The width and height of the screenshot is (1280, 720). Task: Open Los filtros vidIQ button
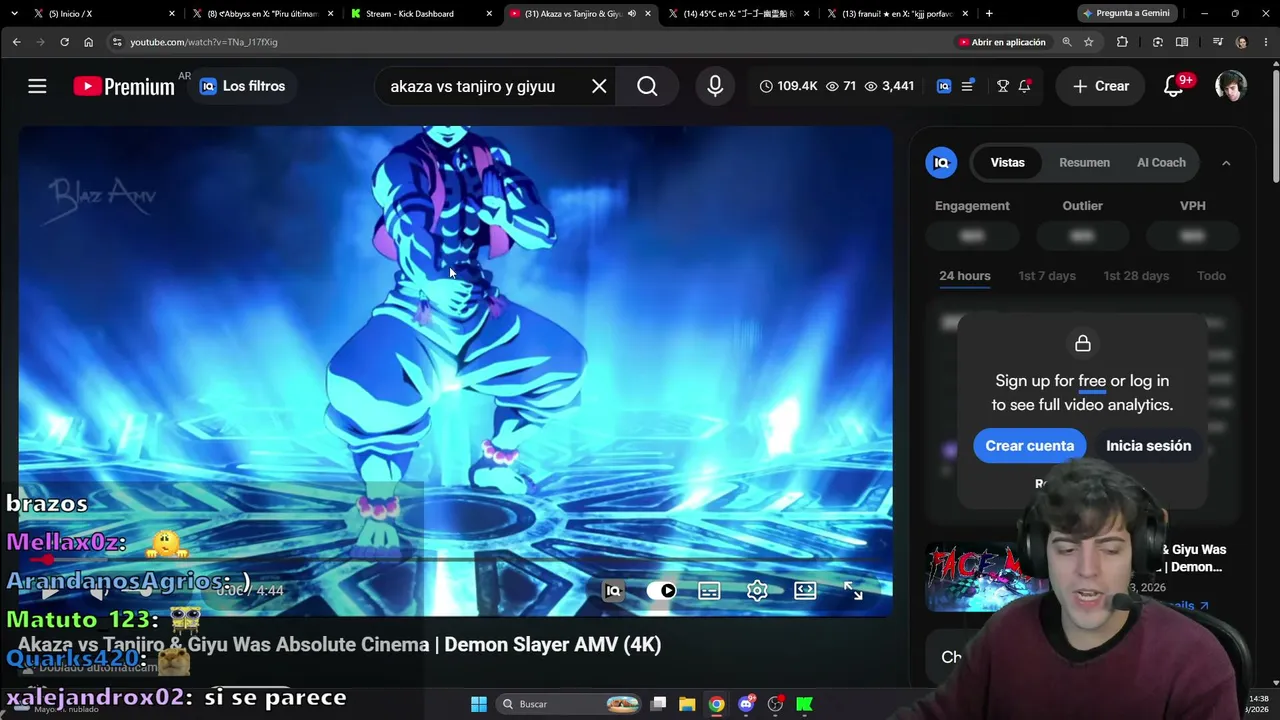pos(243,86)
